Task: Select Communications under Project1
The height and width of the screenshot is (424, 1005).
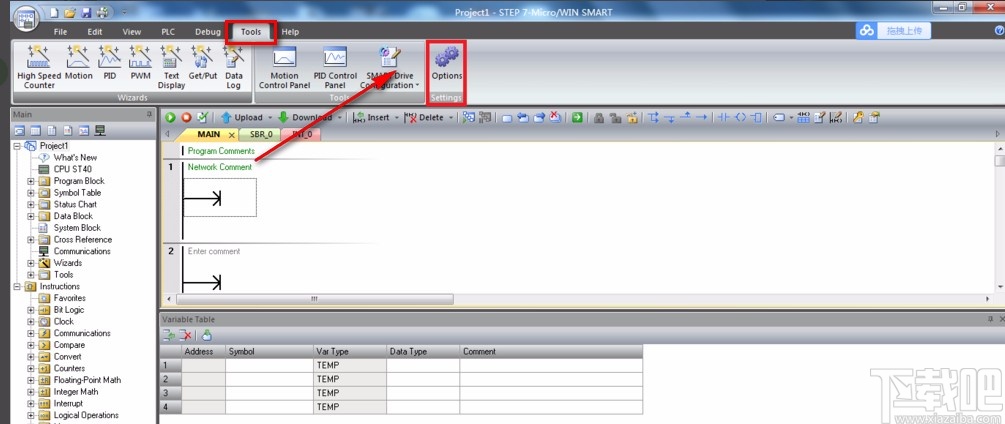Action: point(82,251)
